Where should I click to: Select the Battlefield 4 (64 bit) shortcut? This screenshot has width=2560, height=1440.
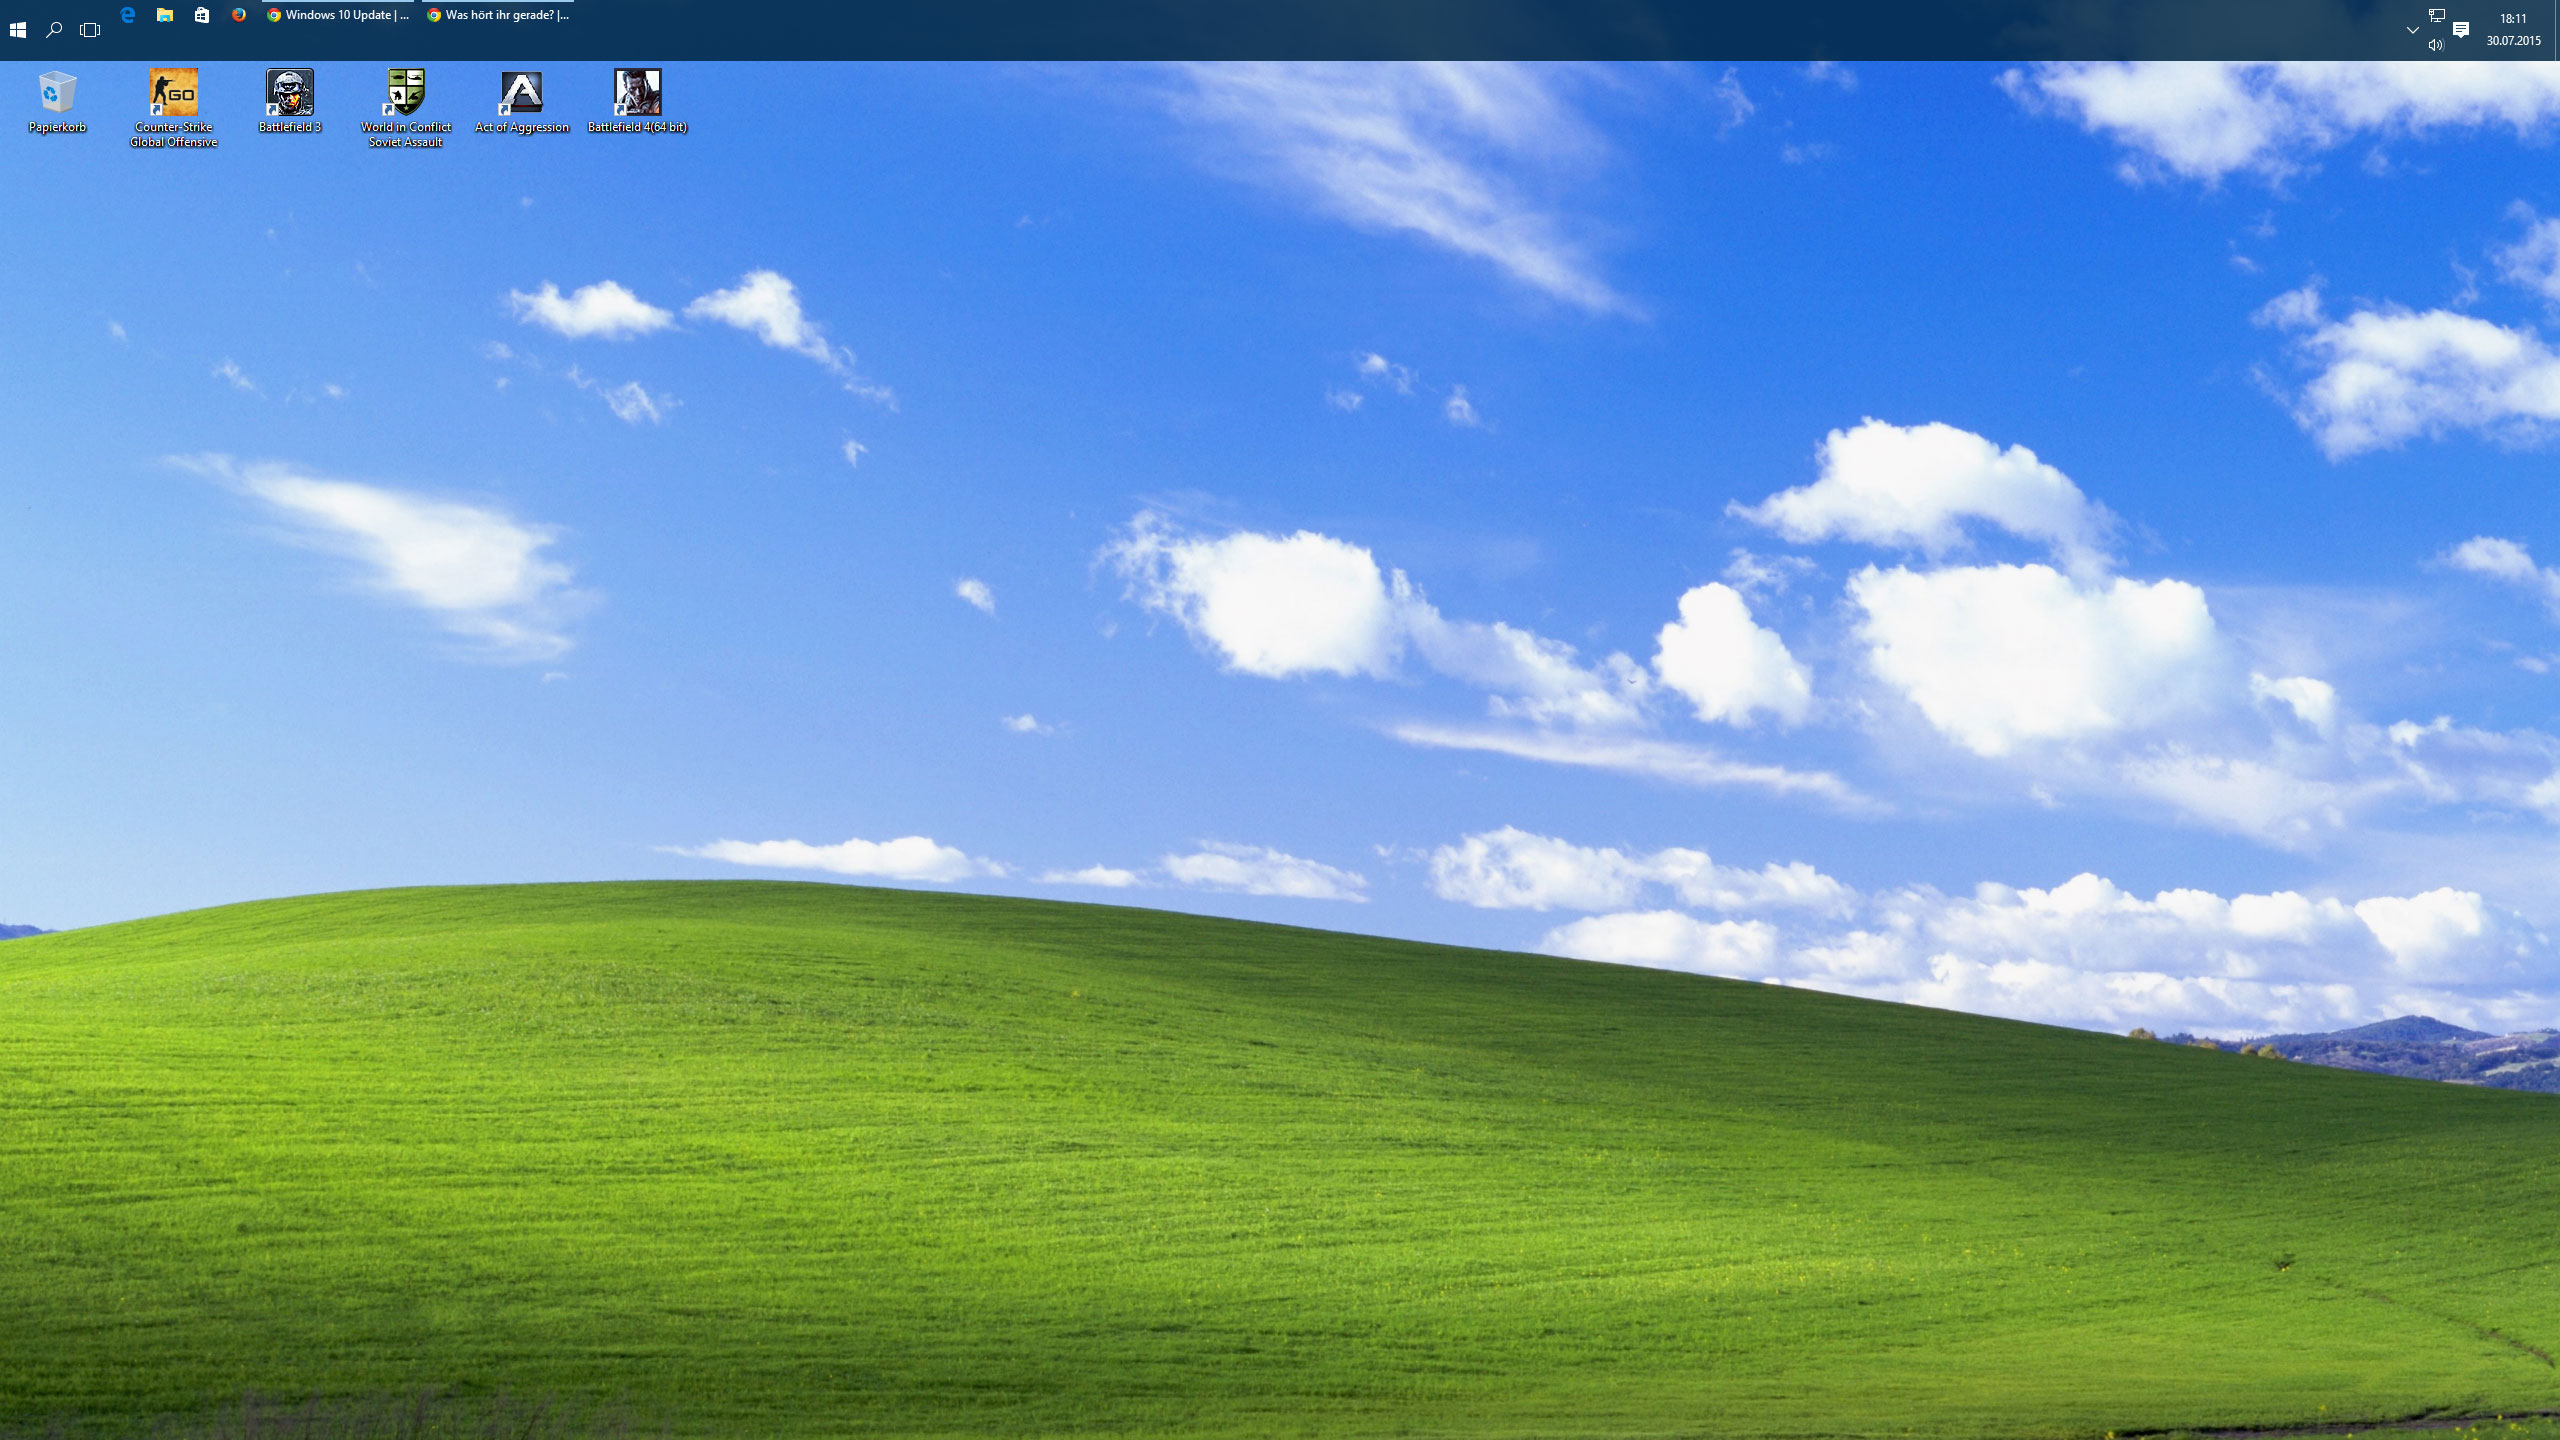(x=637, y=93)
